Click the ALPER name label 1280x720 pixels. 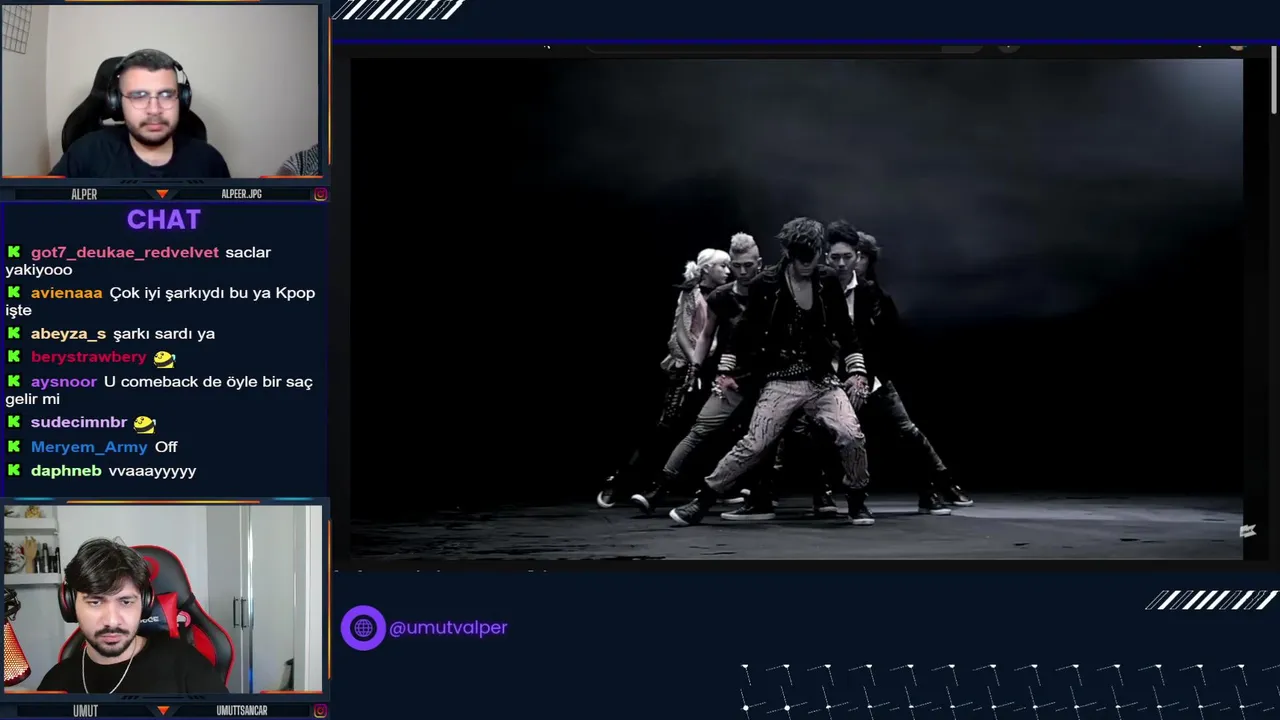pyautogui.click(x=84, y=194)
